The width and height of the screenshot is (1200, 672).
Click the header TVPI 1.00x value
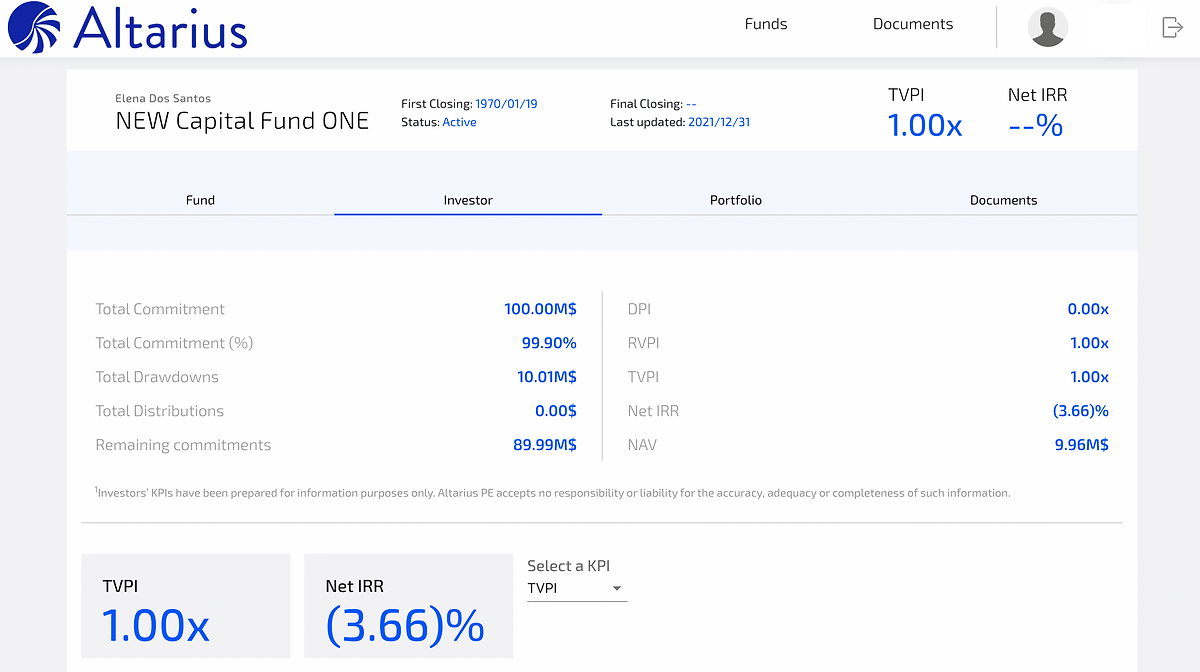tap(925, 125)
